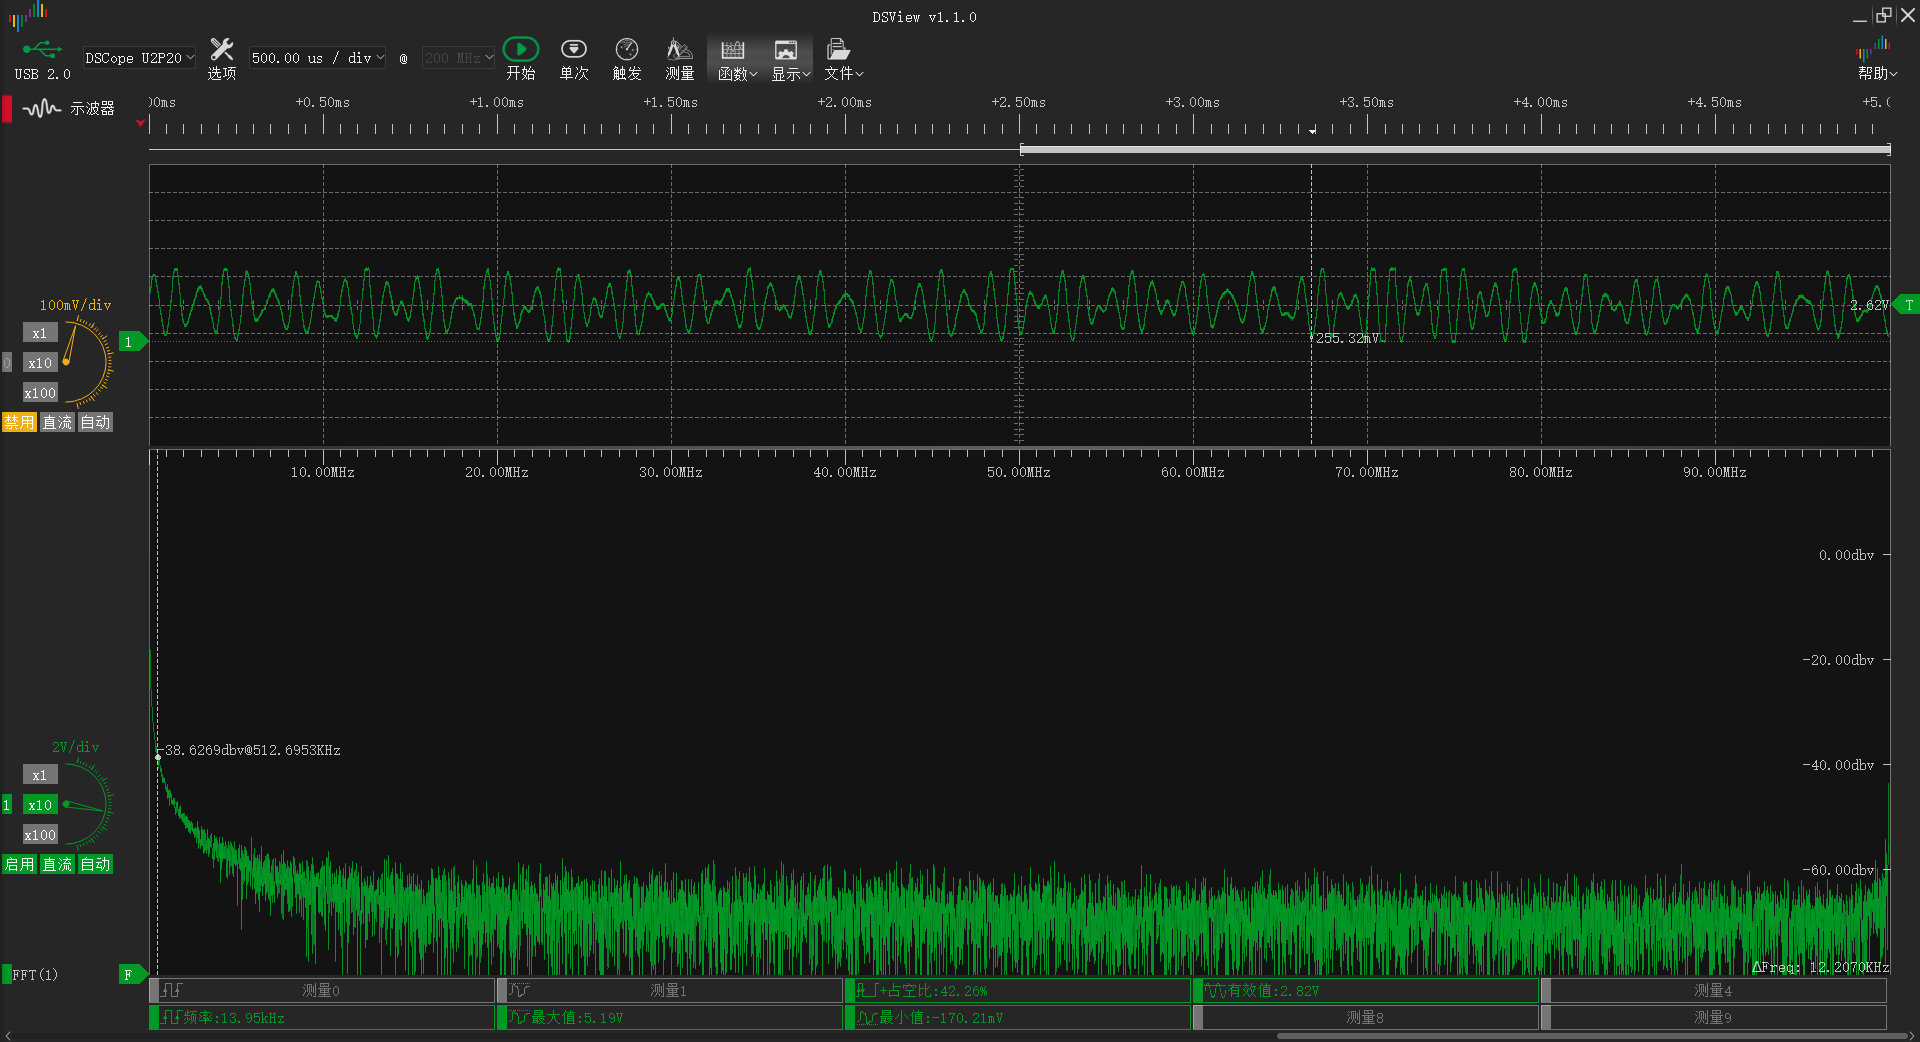Viewport: 1920px width, 1042px height.
Task: Click the white cursor marker on time ruler
Action: point(1312,130)
